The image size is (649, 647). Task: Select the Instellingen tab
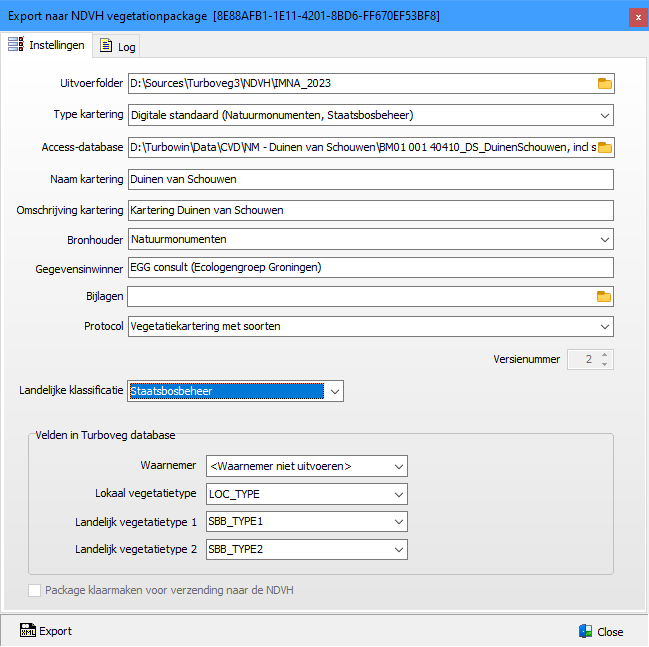(x=47, y=45)
